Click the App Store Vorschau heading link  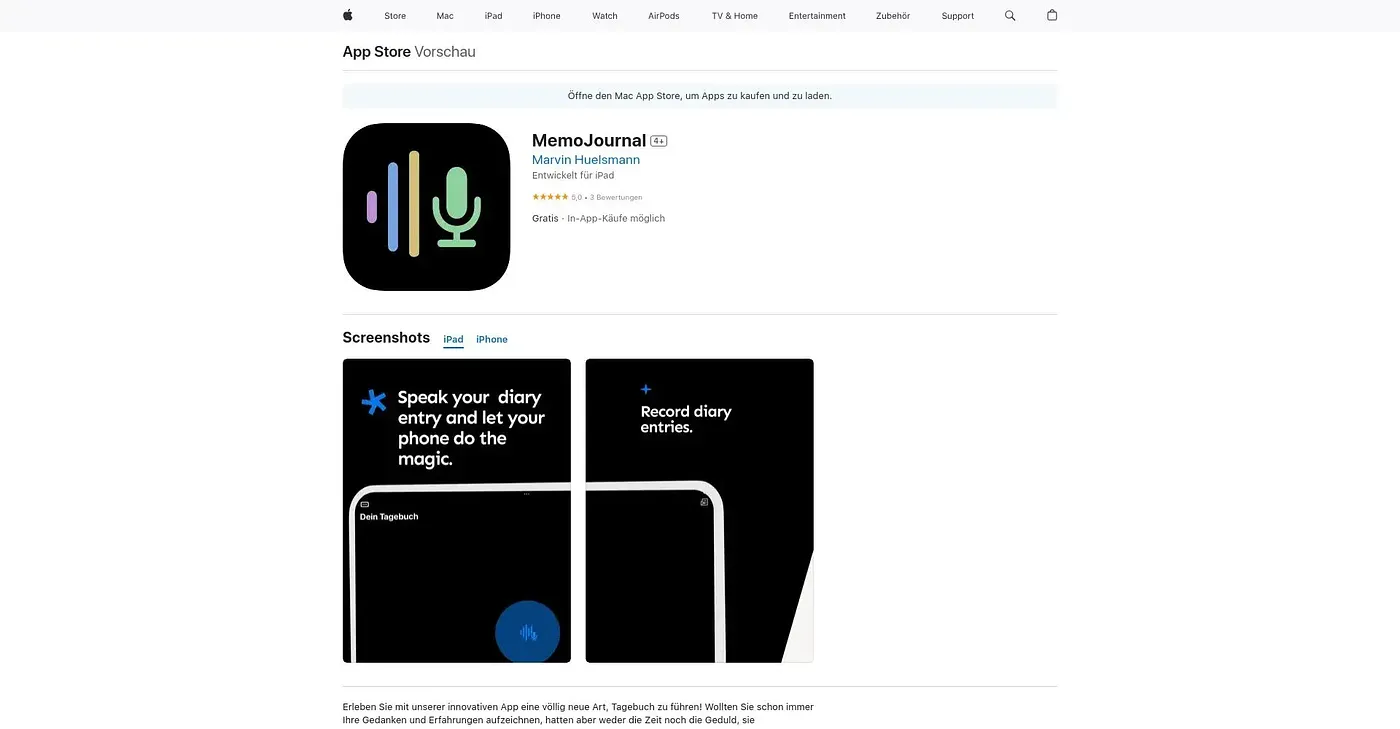click(x=409, y=52)
